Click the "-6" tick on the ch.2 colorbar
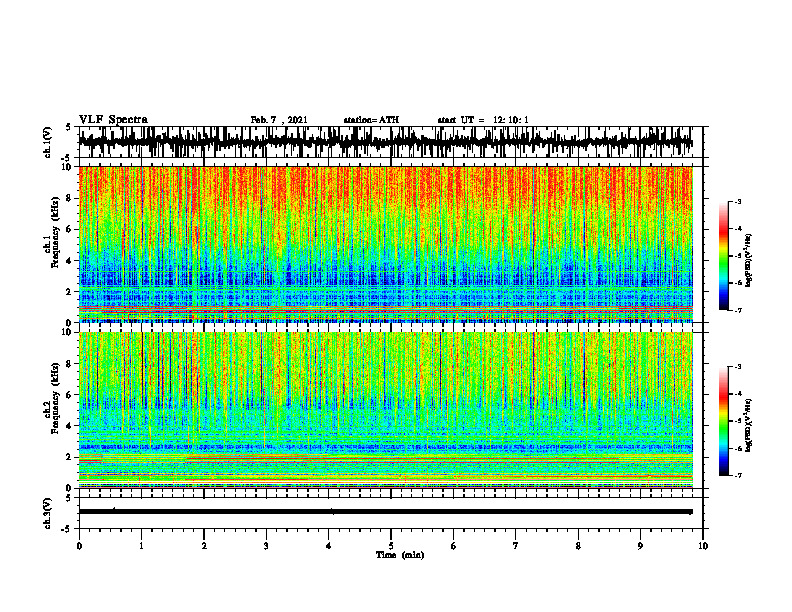The height and width of the screenshot is (612, 792). pyautogui.click(x=738, y=448)
